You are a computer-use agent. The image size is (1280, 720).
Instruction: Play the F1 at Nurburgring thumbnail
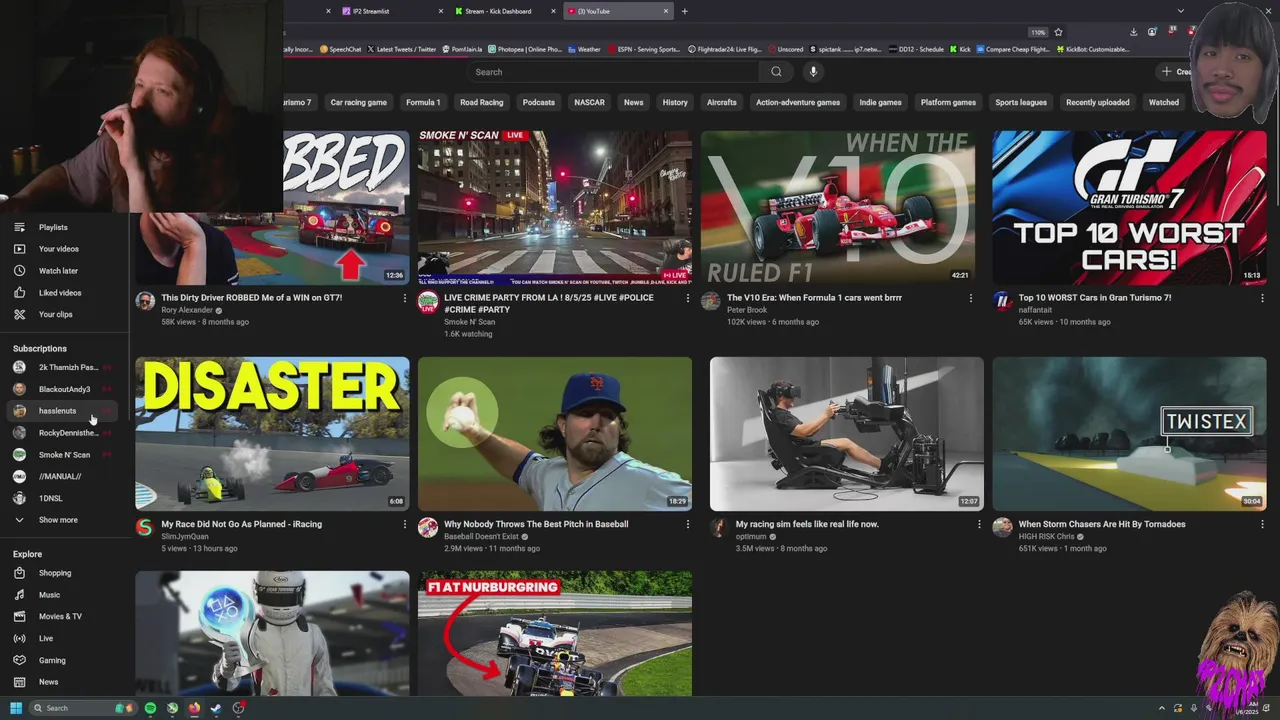coord(555,634)
